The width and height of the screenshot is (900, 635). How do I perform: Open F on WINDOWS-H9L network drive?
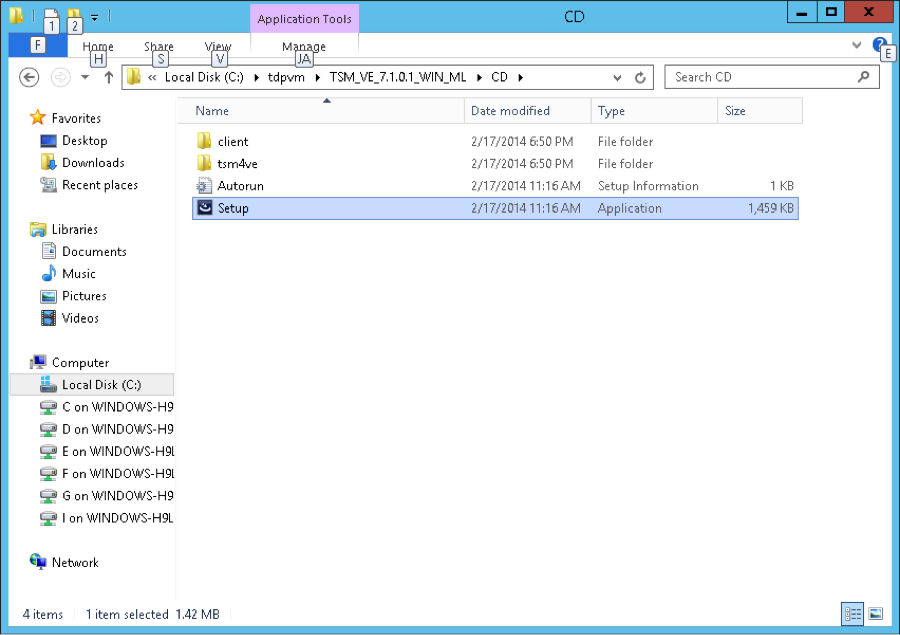pos(118,474)
